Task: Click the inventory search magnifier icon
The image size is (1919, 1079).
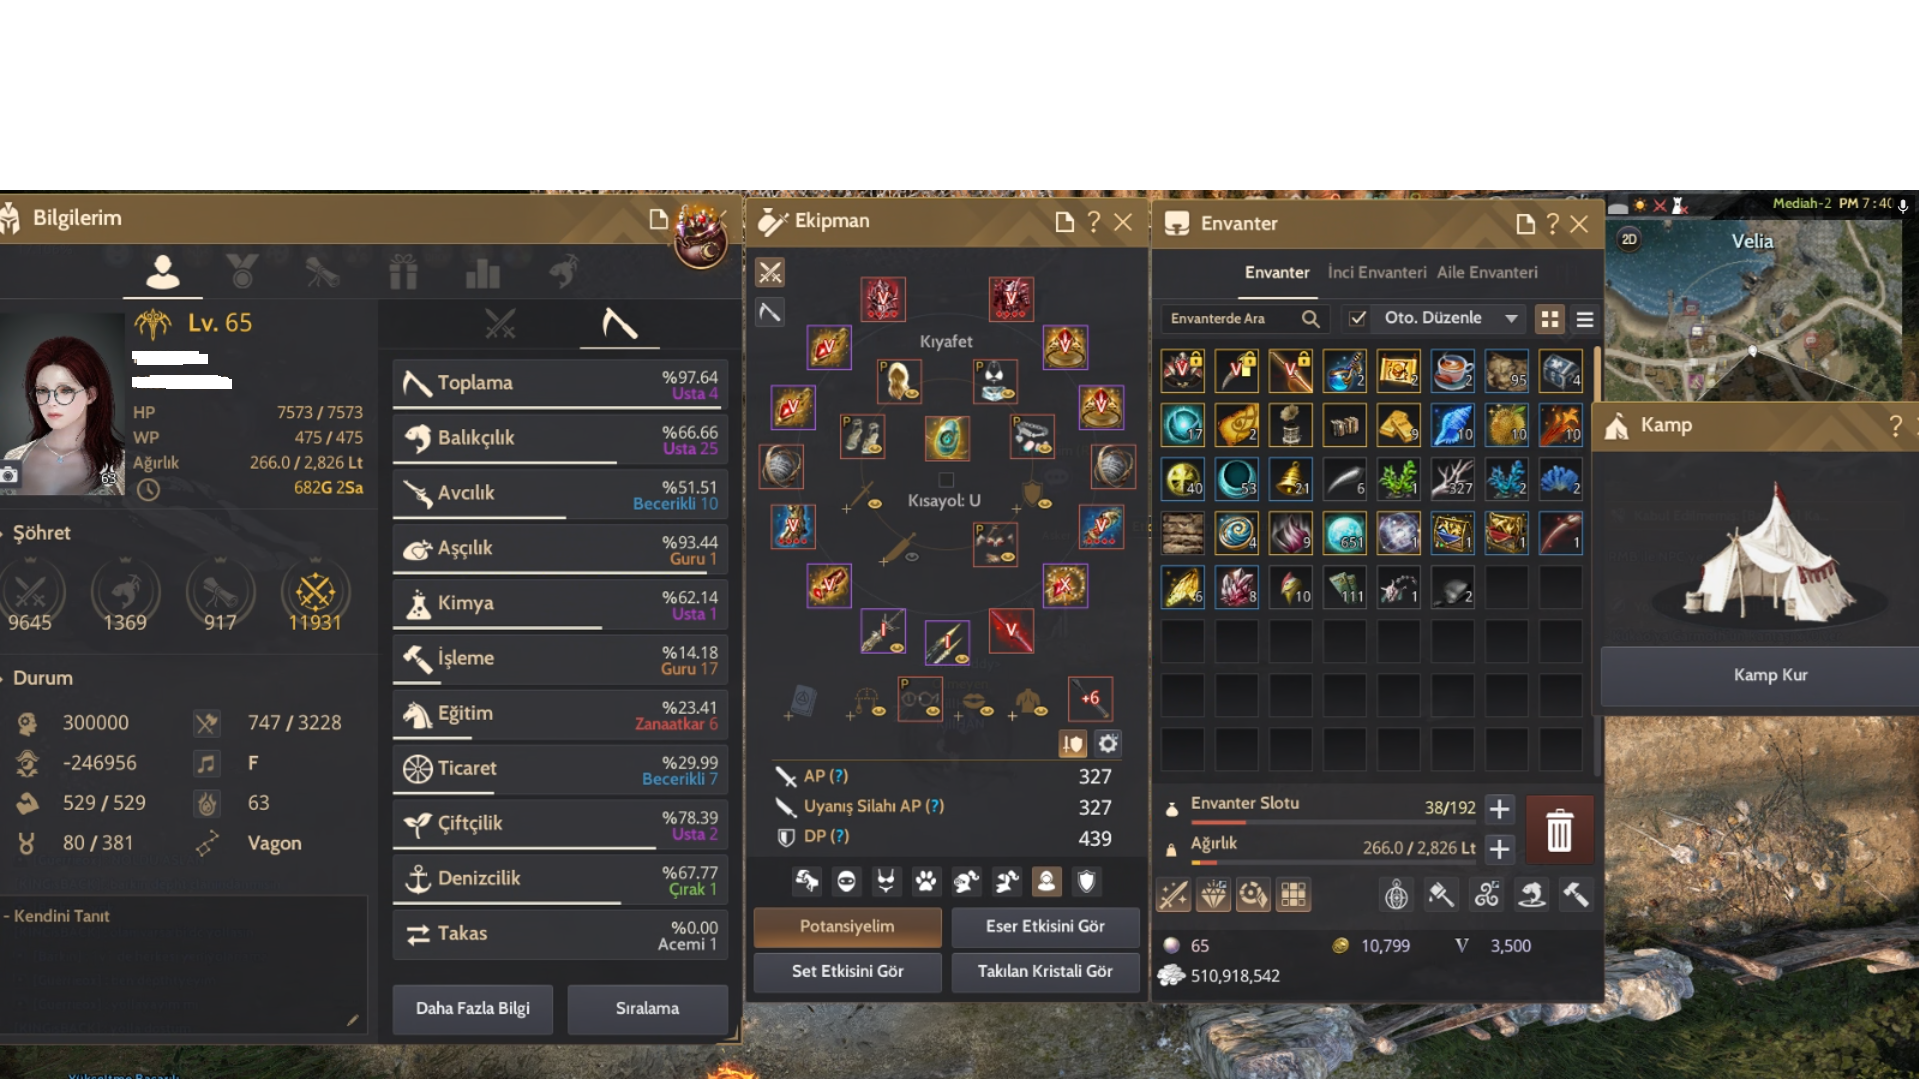Action: pos(1310,319)
